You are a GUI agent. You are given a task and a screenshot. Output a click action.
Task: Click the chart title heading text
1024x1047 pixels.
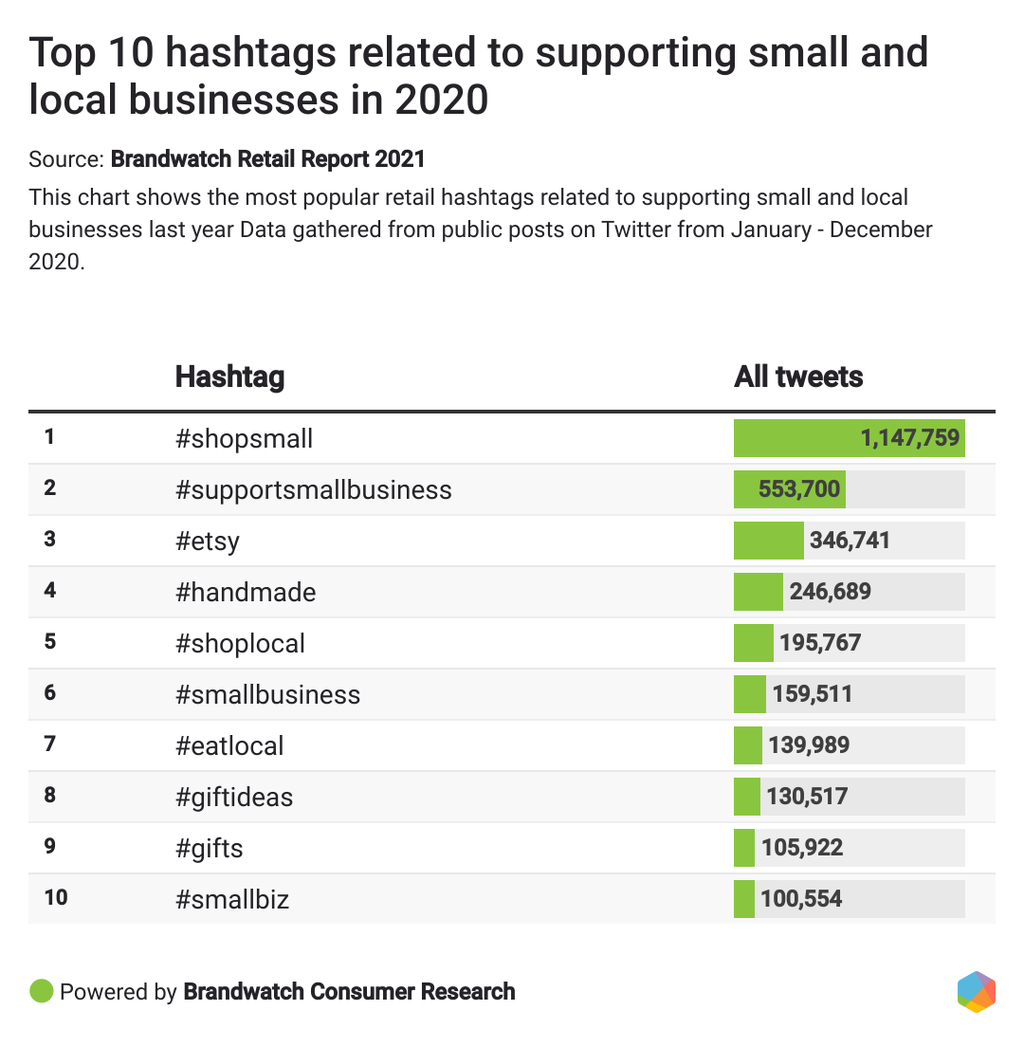pos(478,75)
